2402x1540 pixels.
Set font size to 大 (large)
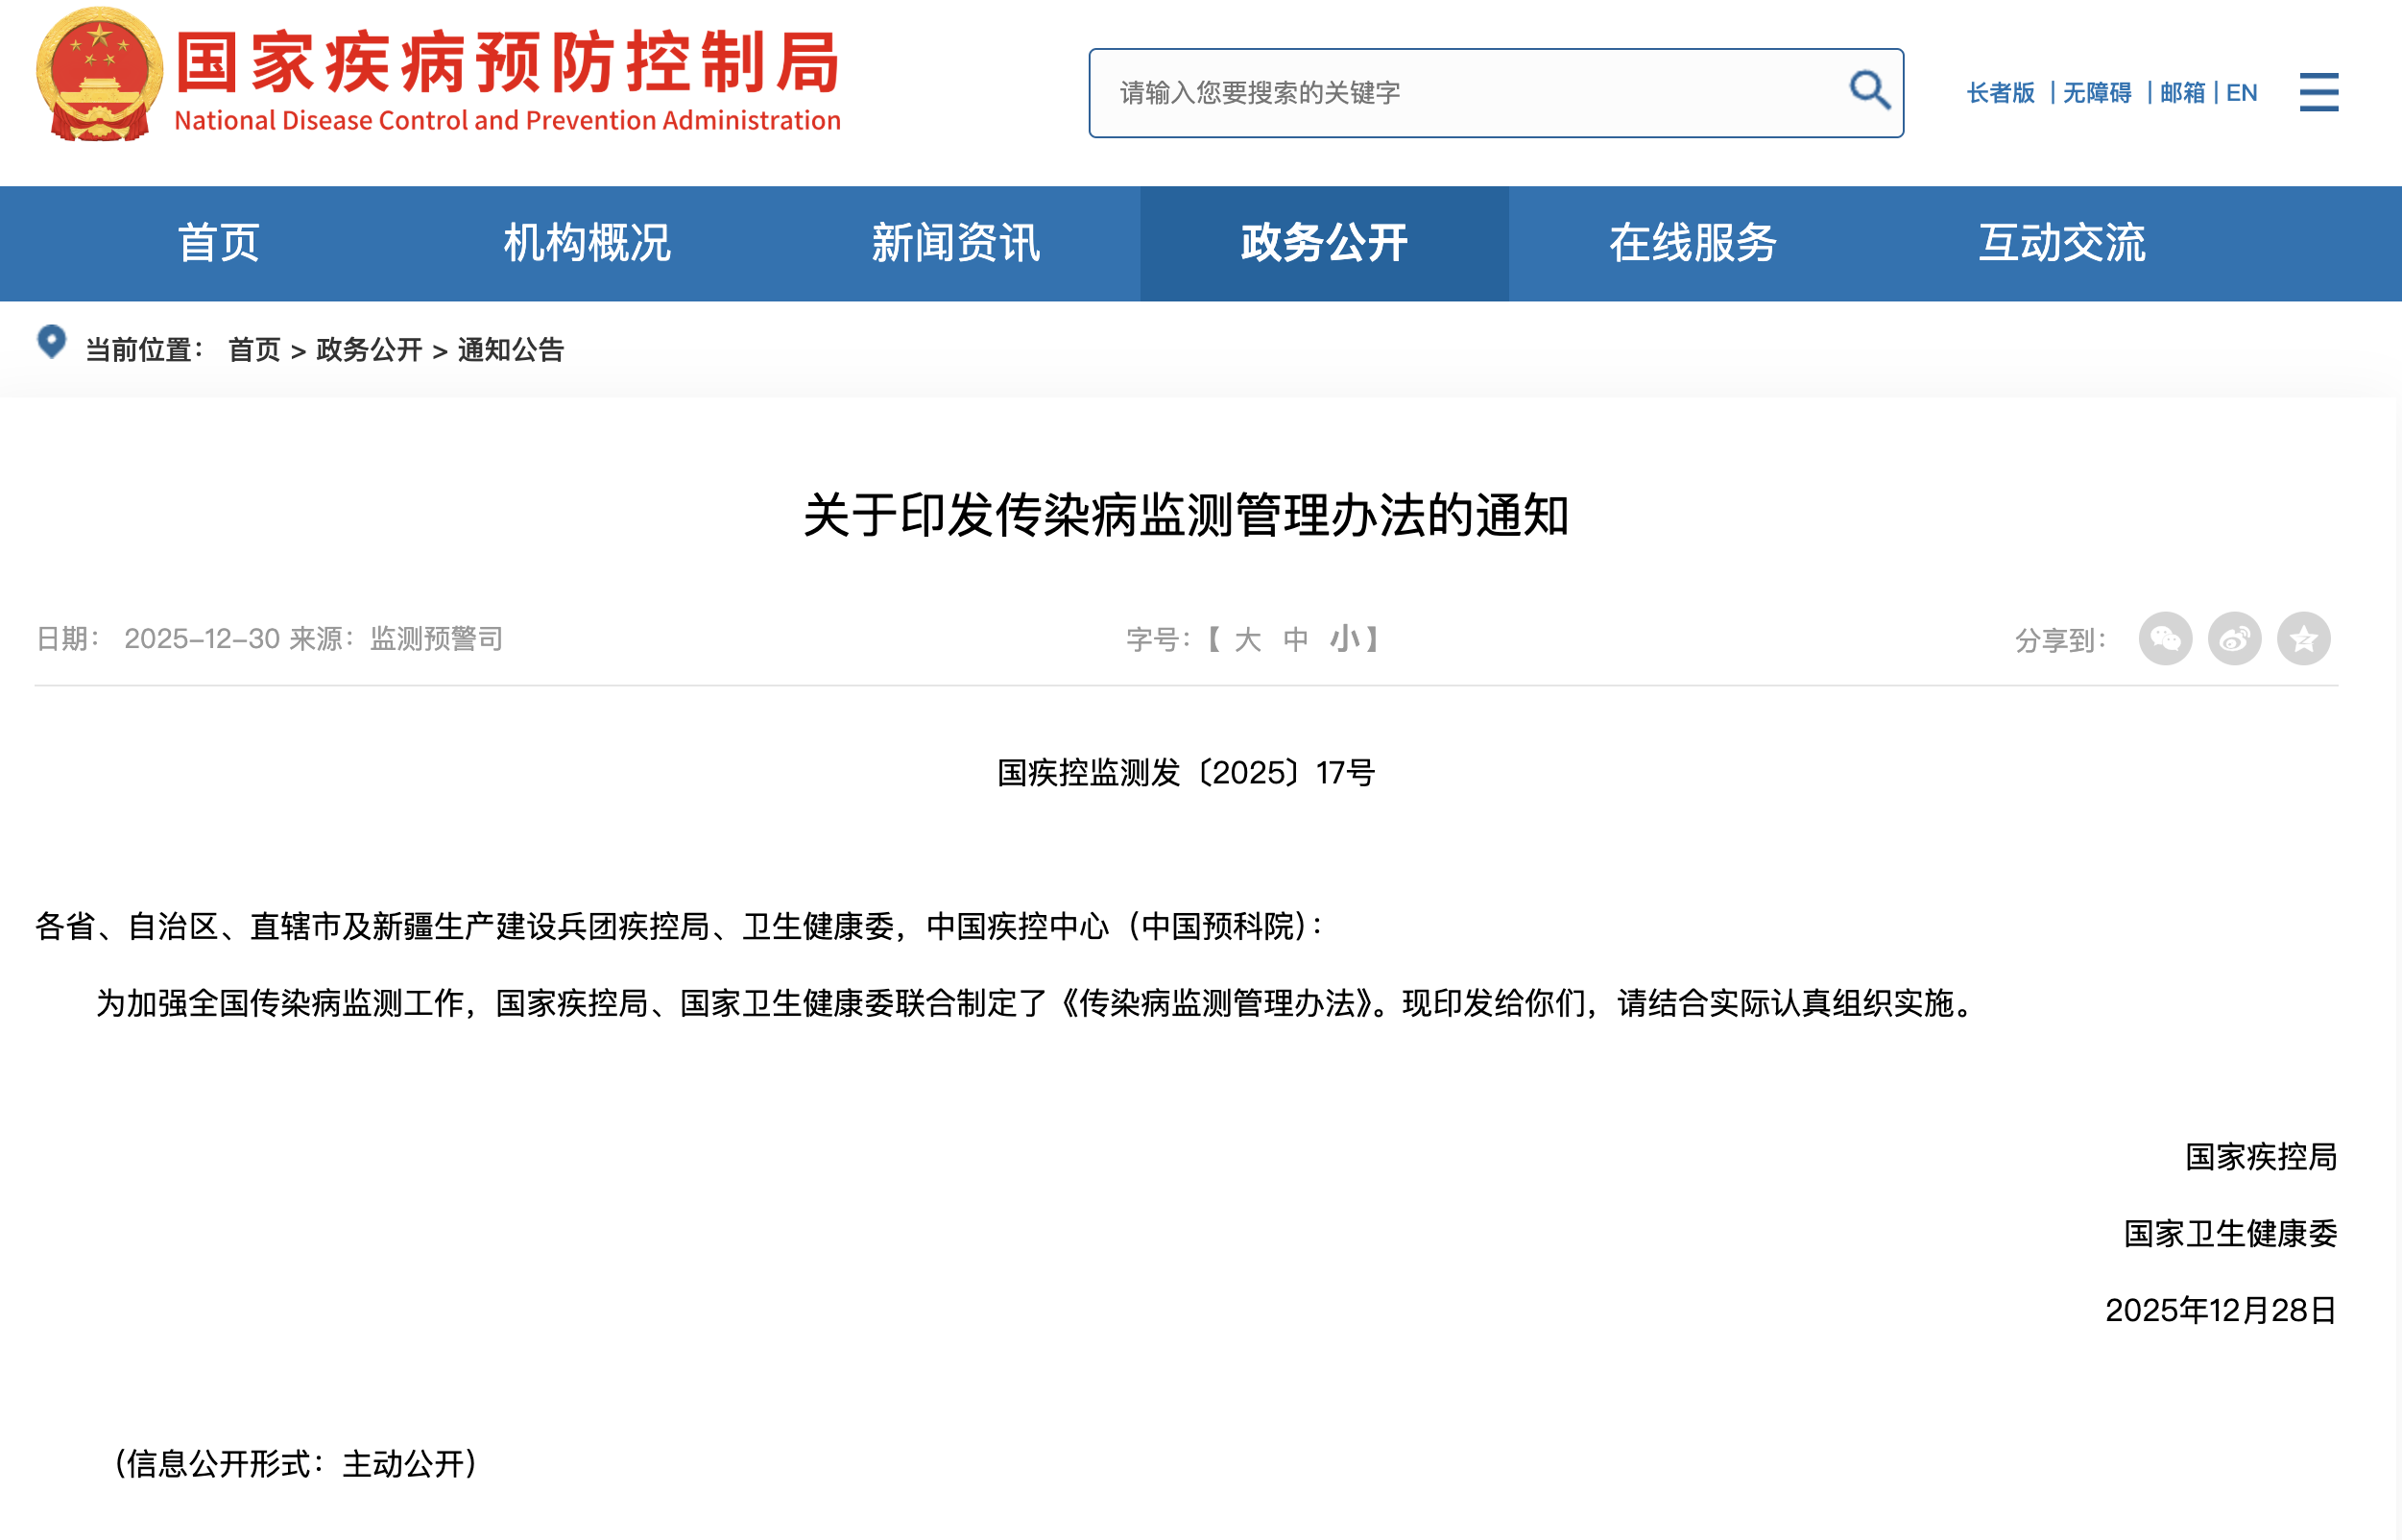point(1247,640)
